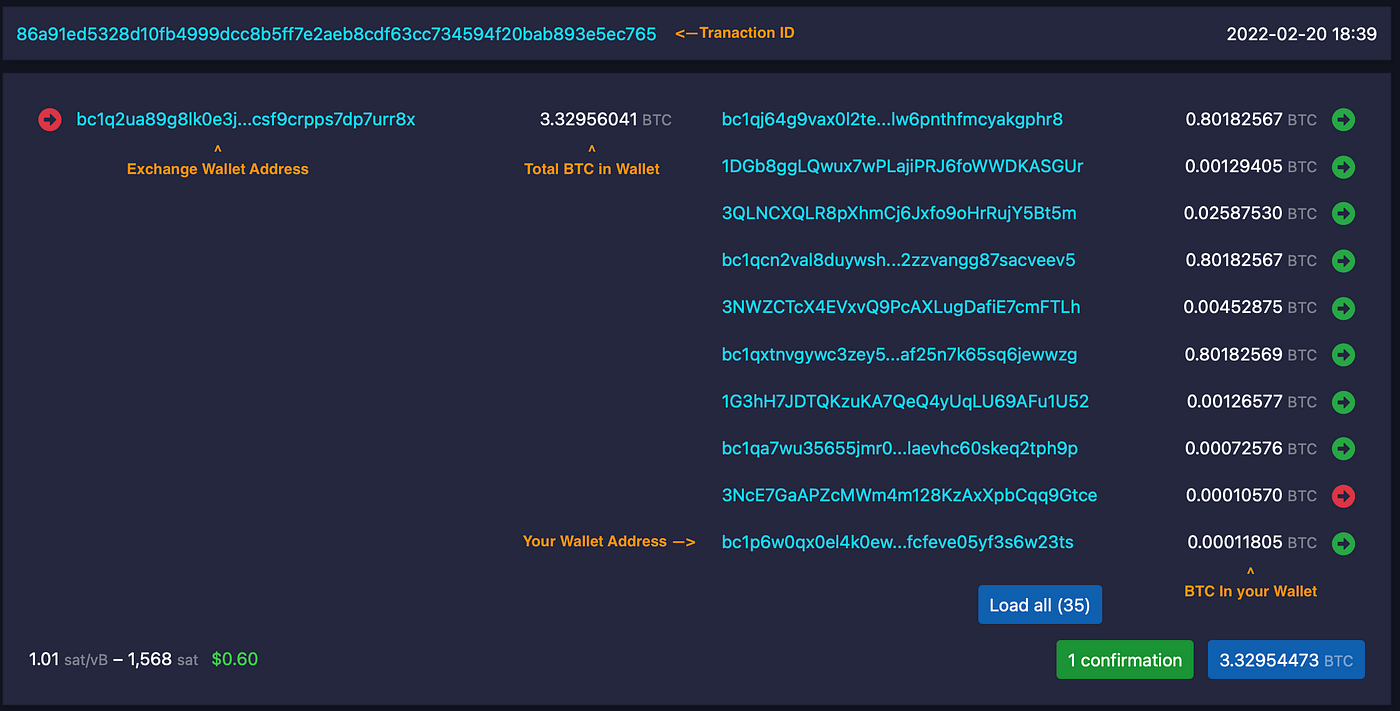This screenshot has width=1400, height=711.
Task: Open output address bc1p6w0qx0el4k0ew
Action: (x=897, y=542)
